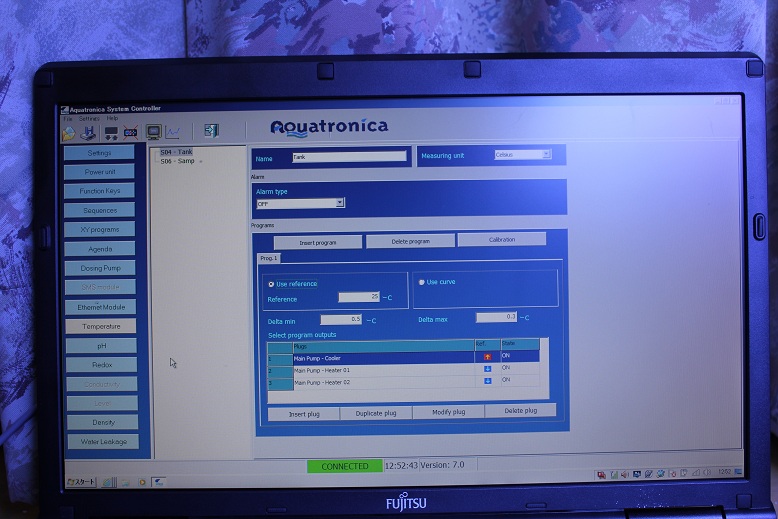Click the 12:52:43 status bar time

coord(401,466)
